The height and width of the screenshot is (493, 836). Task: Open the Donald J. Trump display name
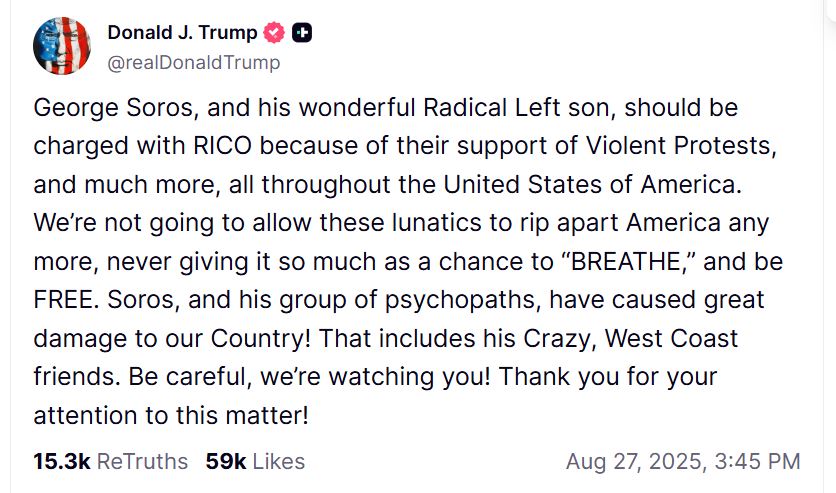tap(182, 33)
